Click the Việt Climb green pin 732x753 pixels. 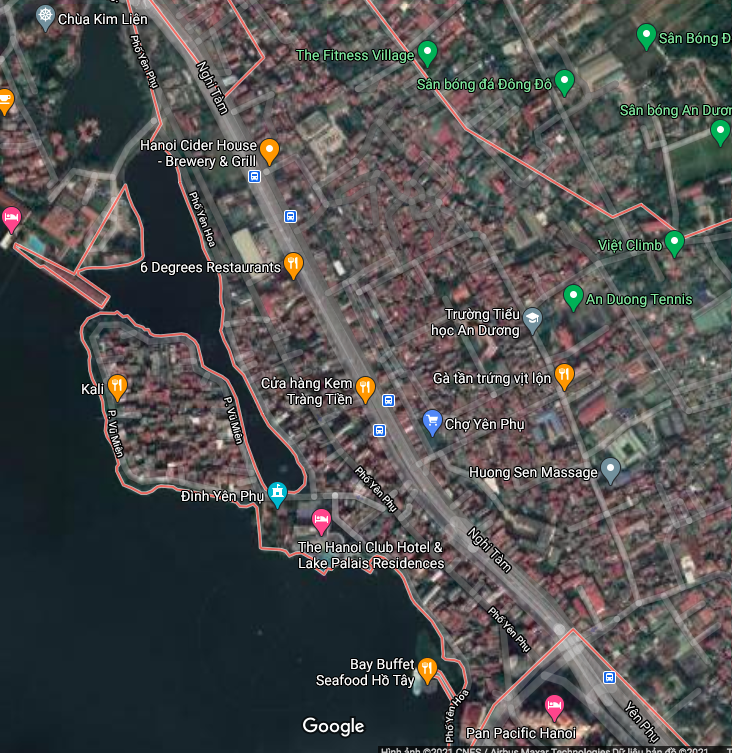[x=674, y=243]
